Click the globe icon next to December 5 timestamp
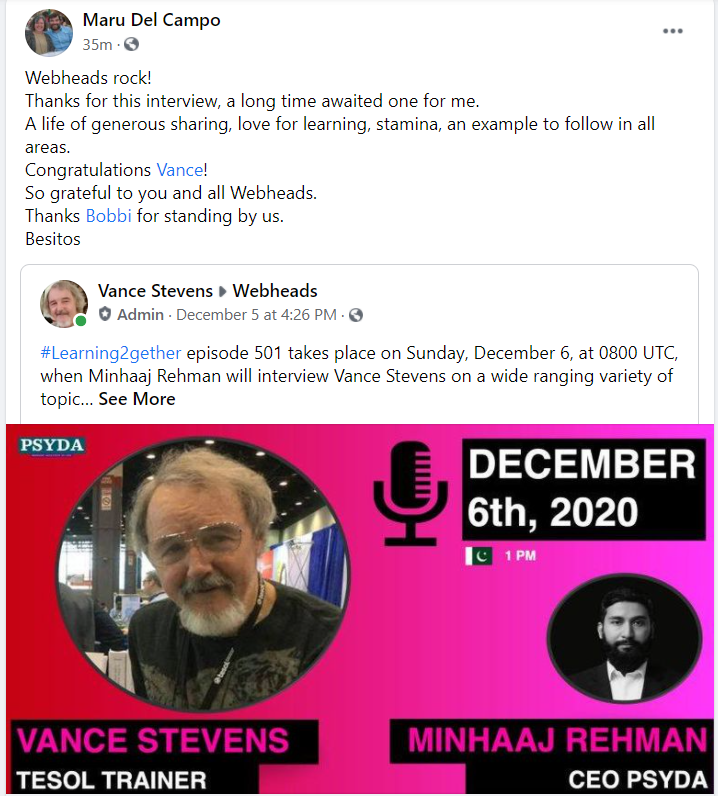The width and height of the screenshot is (718, 796). pyautogui.click(x=356, y=315)
